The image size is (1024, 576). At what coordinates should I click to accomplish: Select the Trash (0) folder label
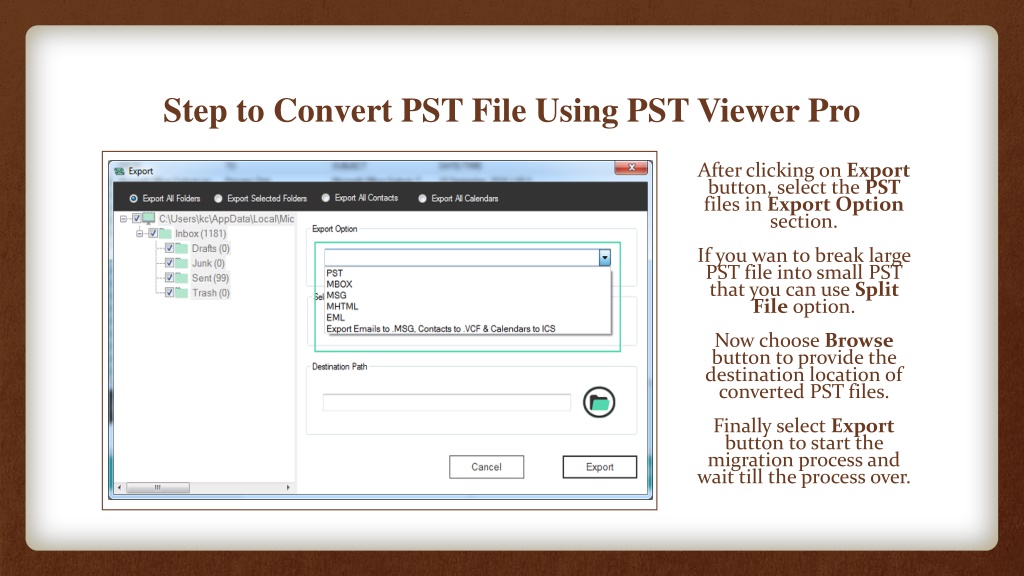[x=210, y=293]
